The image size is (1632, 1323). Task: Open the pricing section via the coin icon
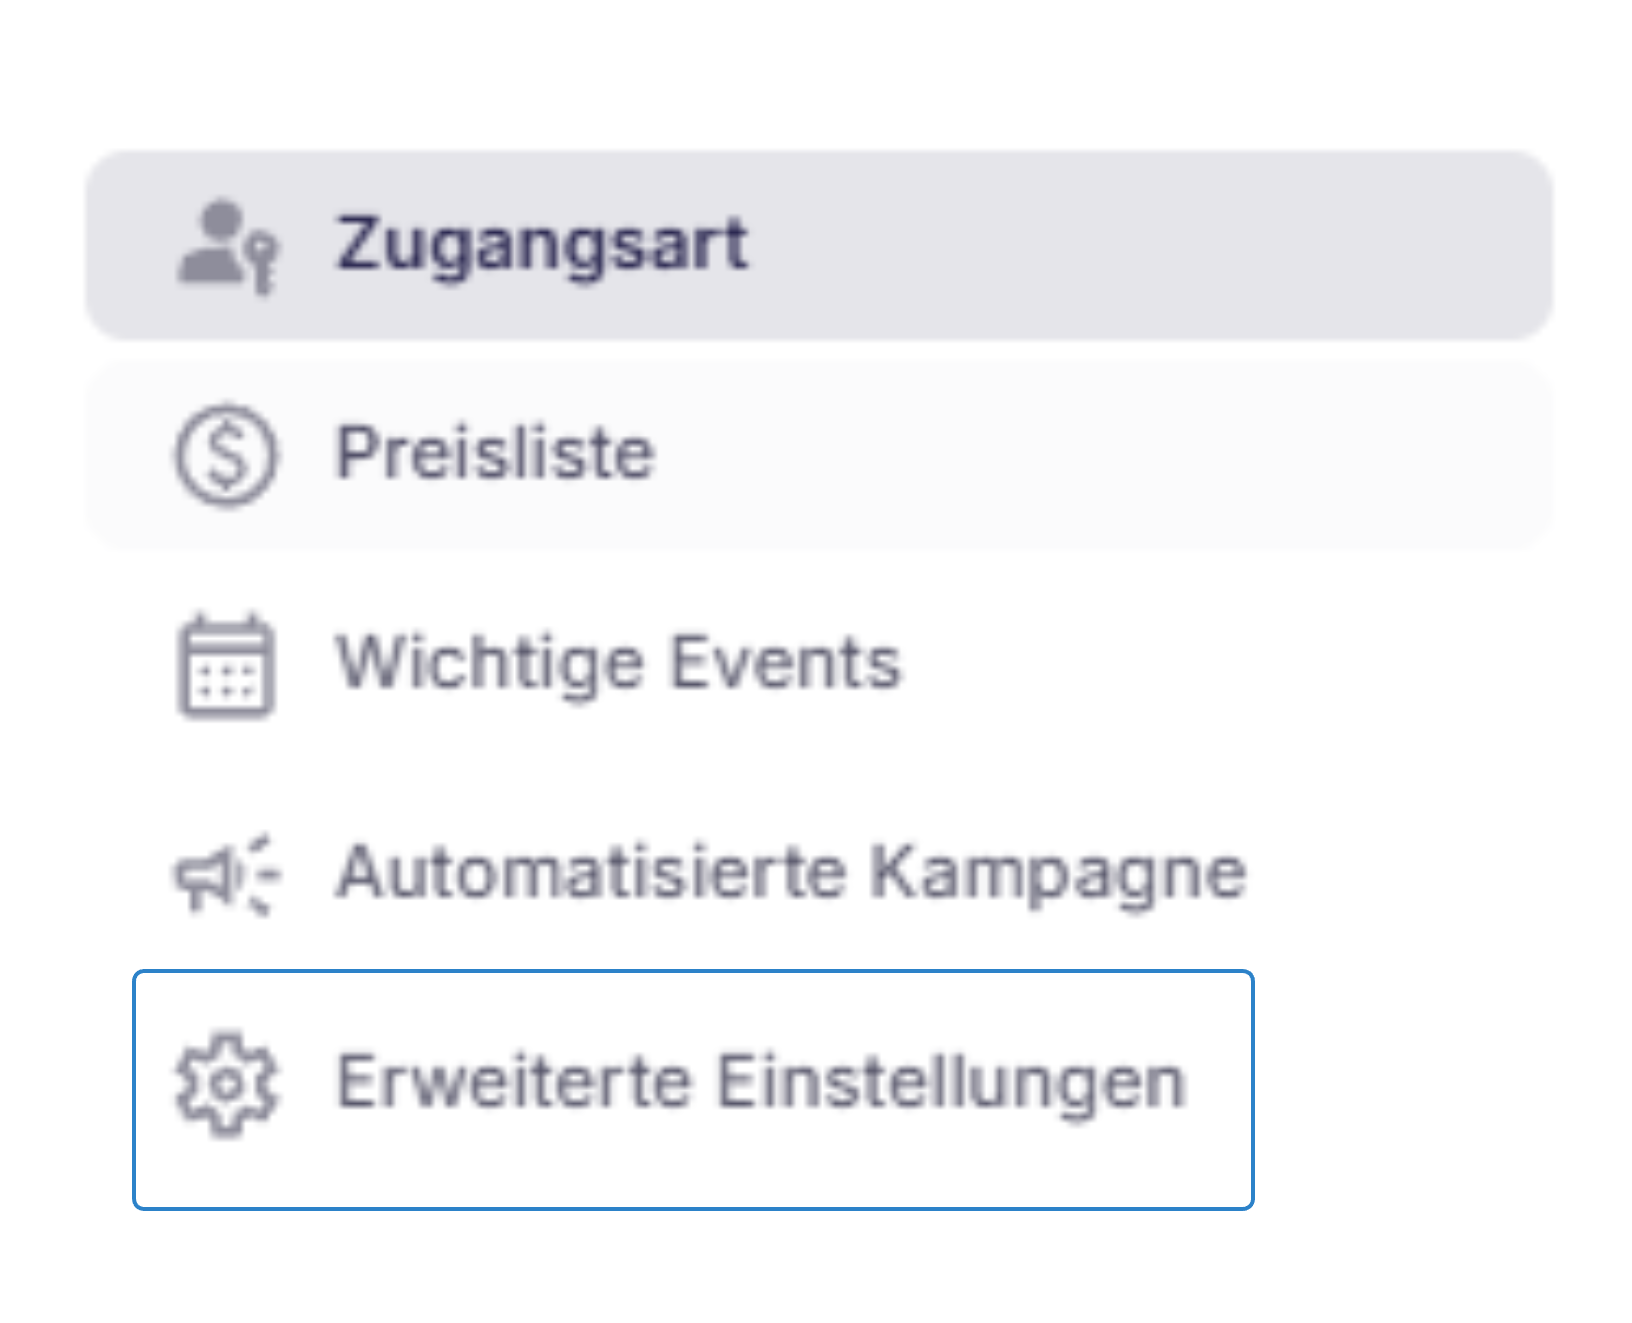pyautogui.click(x=225, y=455)
